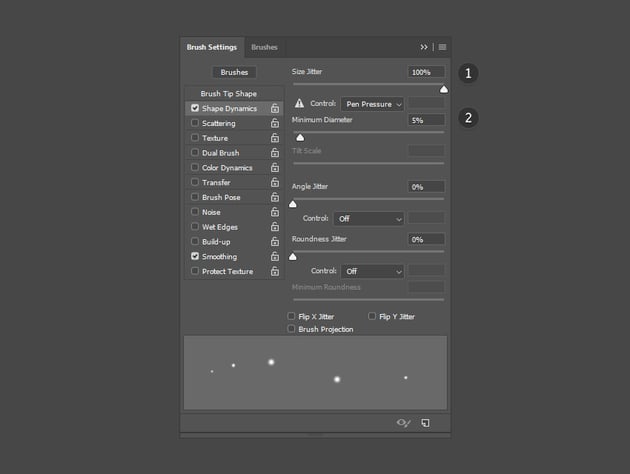This screenshot has height=474, width=630.
Task: Toggle the lock icon beside Texture
Action: (x=275, y=138)
